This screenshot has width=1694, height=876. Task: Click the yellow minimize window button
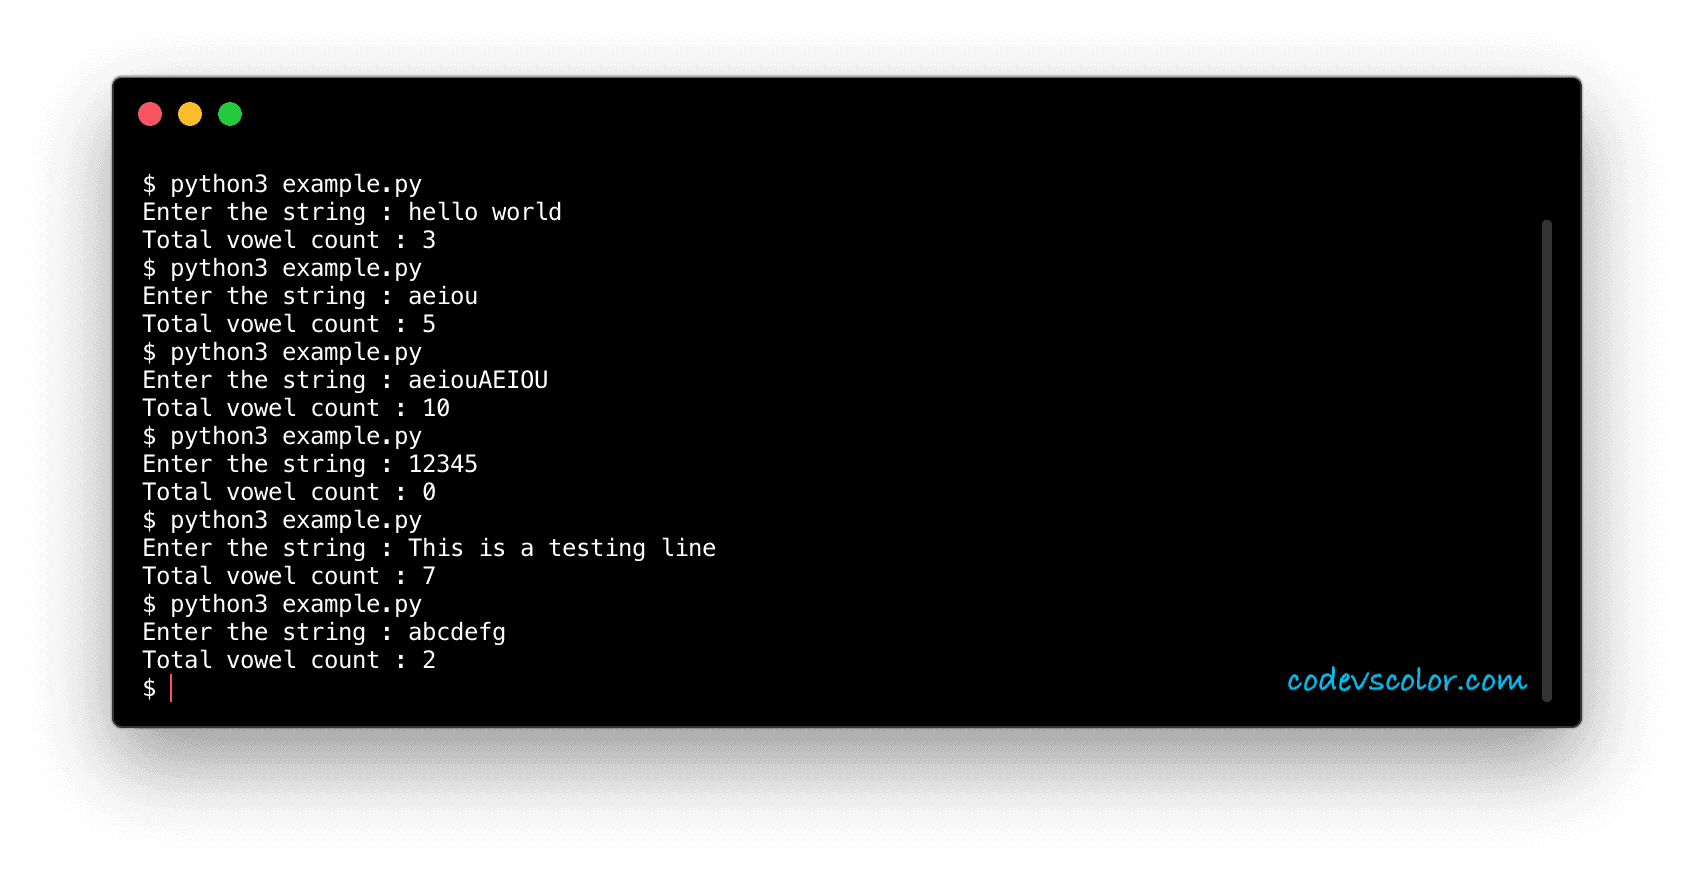coord(190,114)
